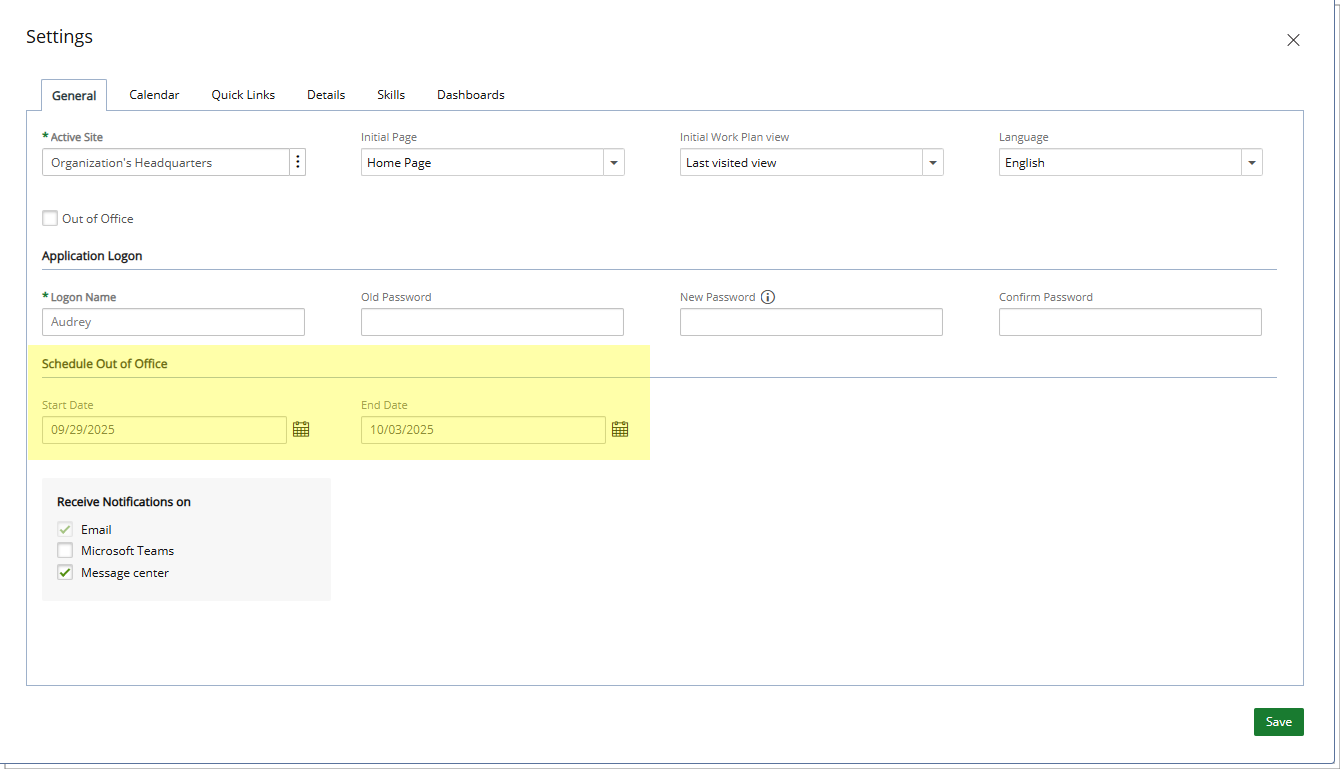The image size is (1340, 769).
Task: Close the Settings dialog
Action: pos(1293,40)
